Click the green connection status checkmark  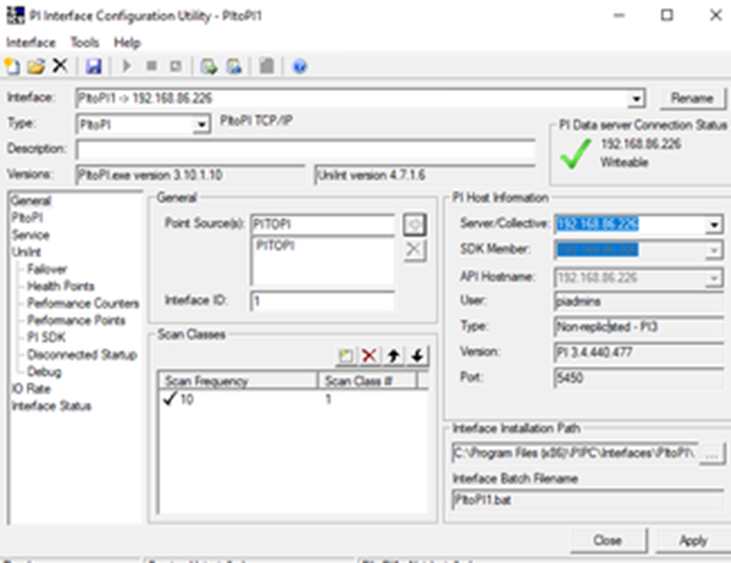click(x=576, y=154)
